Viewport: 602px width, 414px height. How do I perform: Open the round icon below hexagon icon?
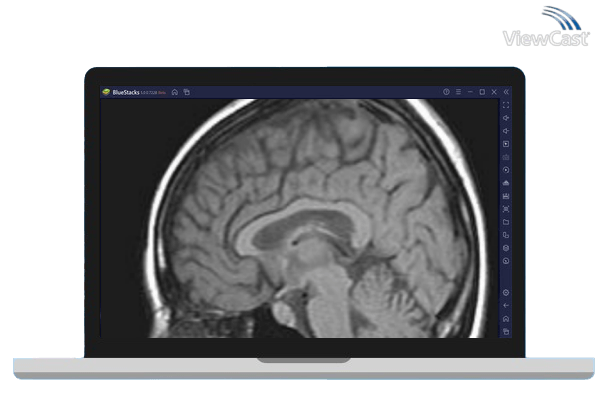[x=506, y=261]
